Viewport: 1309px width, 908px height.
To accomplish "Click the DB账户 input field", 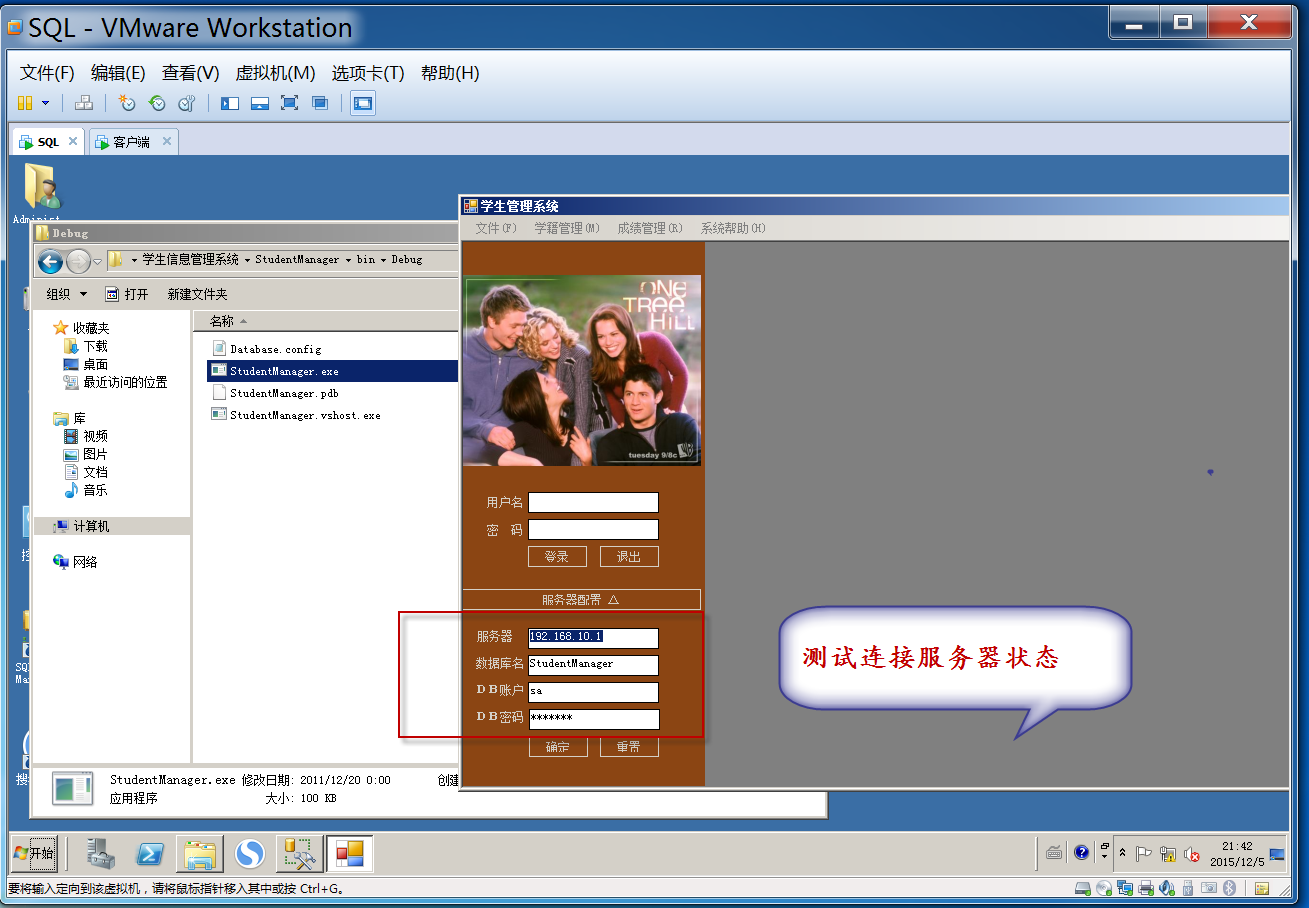I will tap(593, 691).
